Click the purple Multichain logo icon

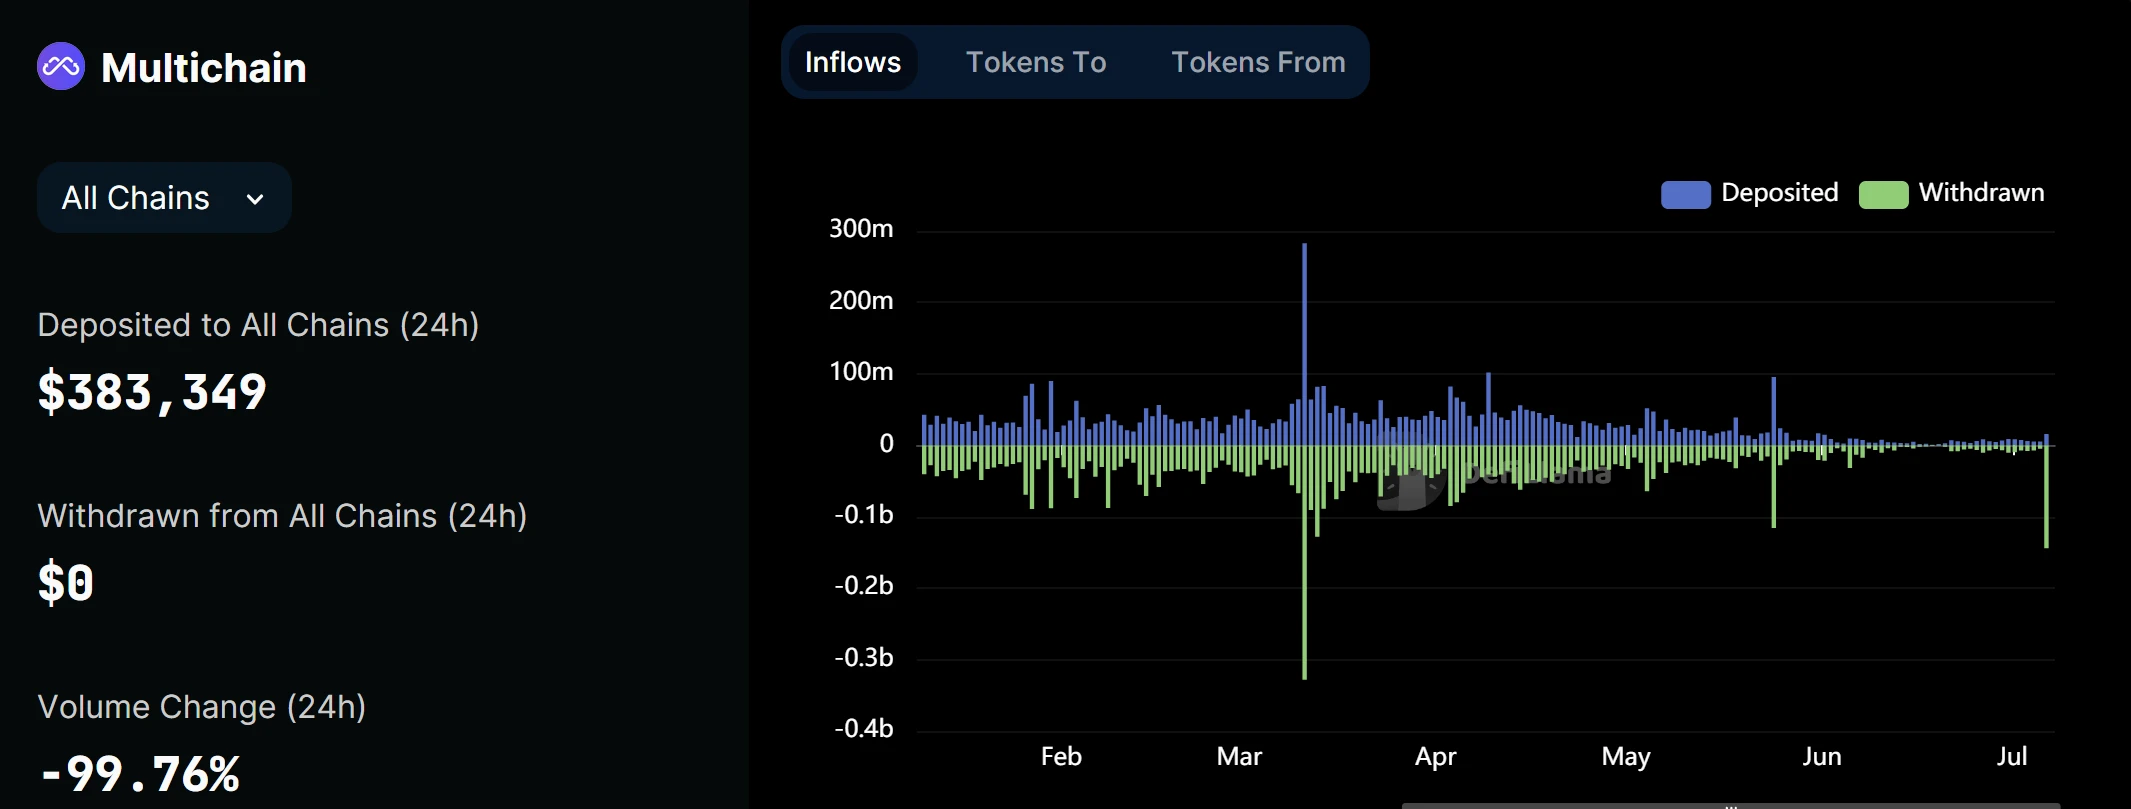click(x=61, y=67)
